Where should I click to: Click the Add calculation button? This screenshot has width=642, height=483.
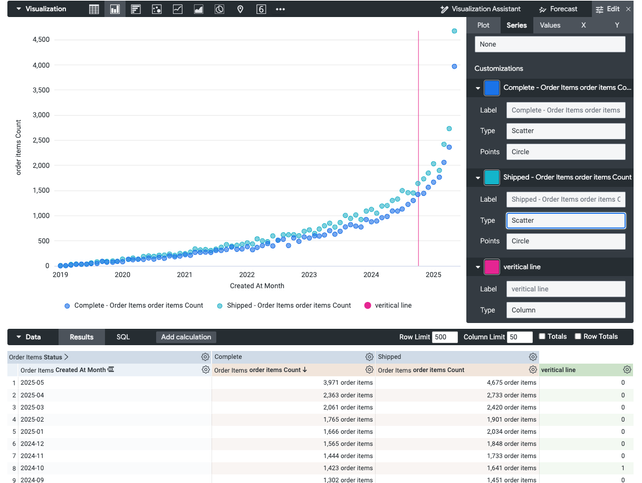[186, 337]
